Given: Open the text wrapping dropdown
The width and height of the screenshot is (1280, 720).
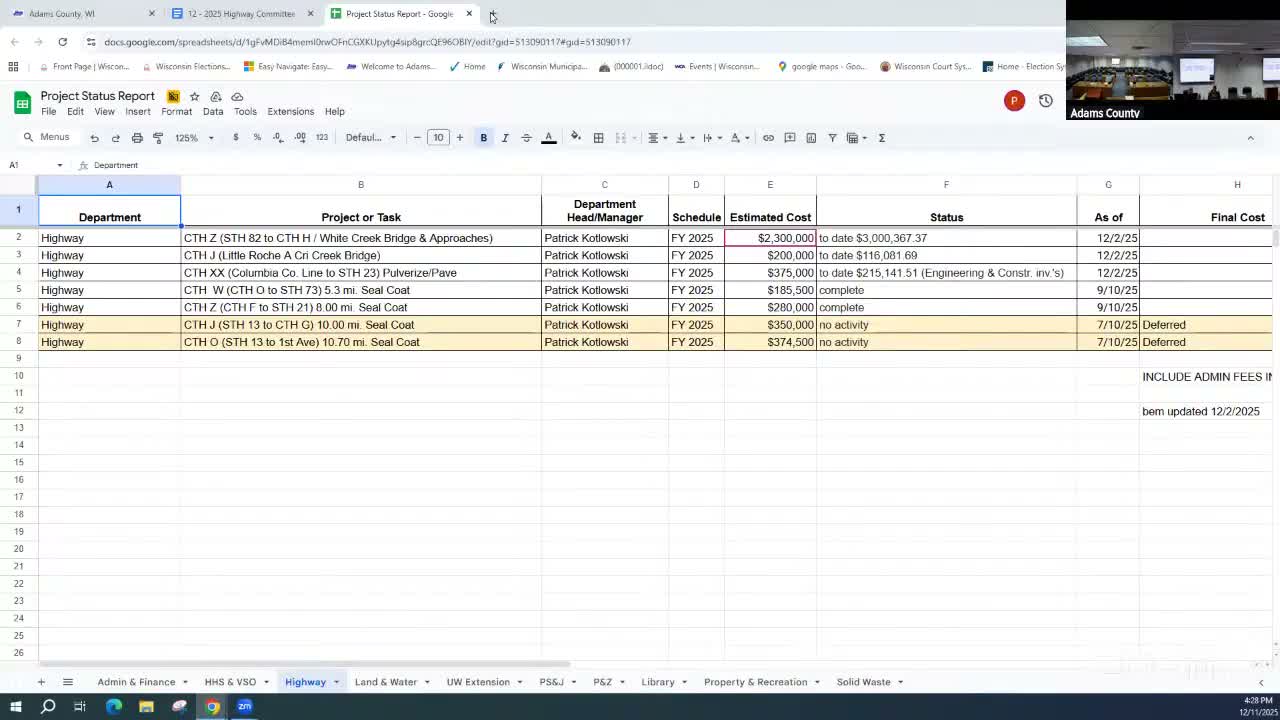Looking at the screenshot, I should tap(711, 138).
